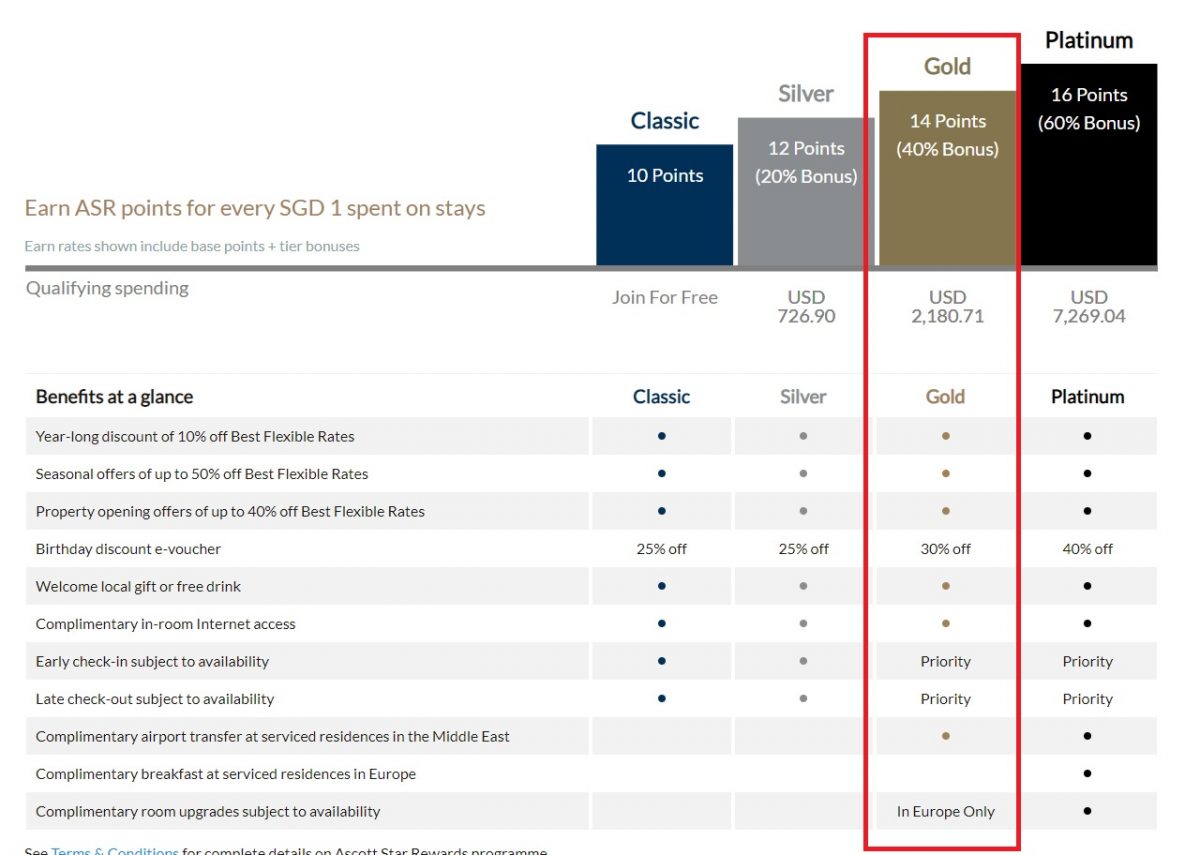Click the Gold title above the 14 Points block
This screenshot has height=855, width=1200.
click(948, 67)
